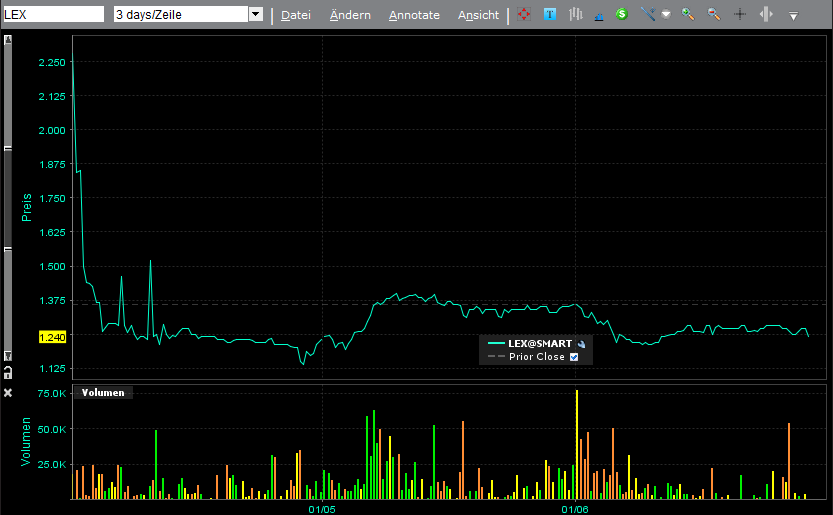Toggle the Prior Close checkbox
The image size is (833, 515).
(x=574, y=357)
